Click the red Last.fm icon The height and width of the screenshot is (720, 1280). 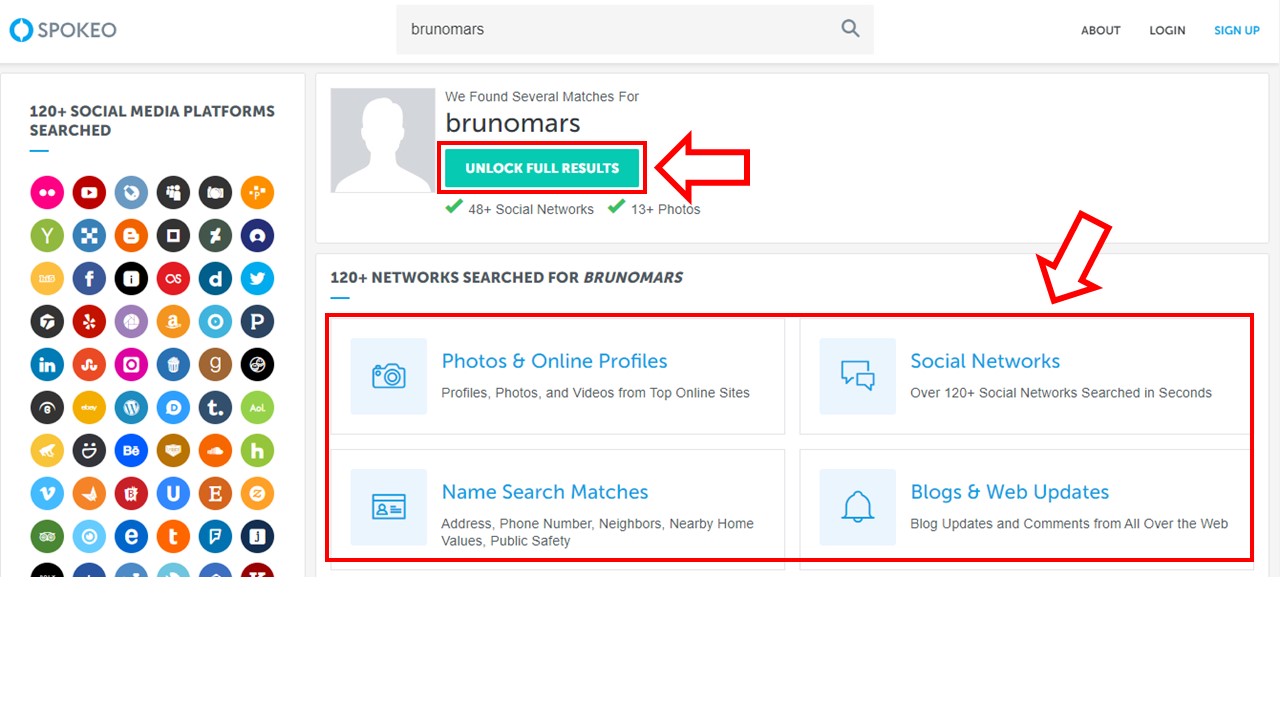(173, 279)
